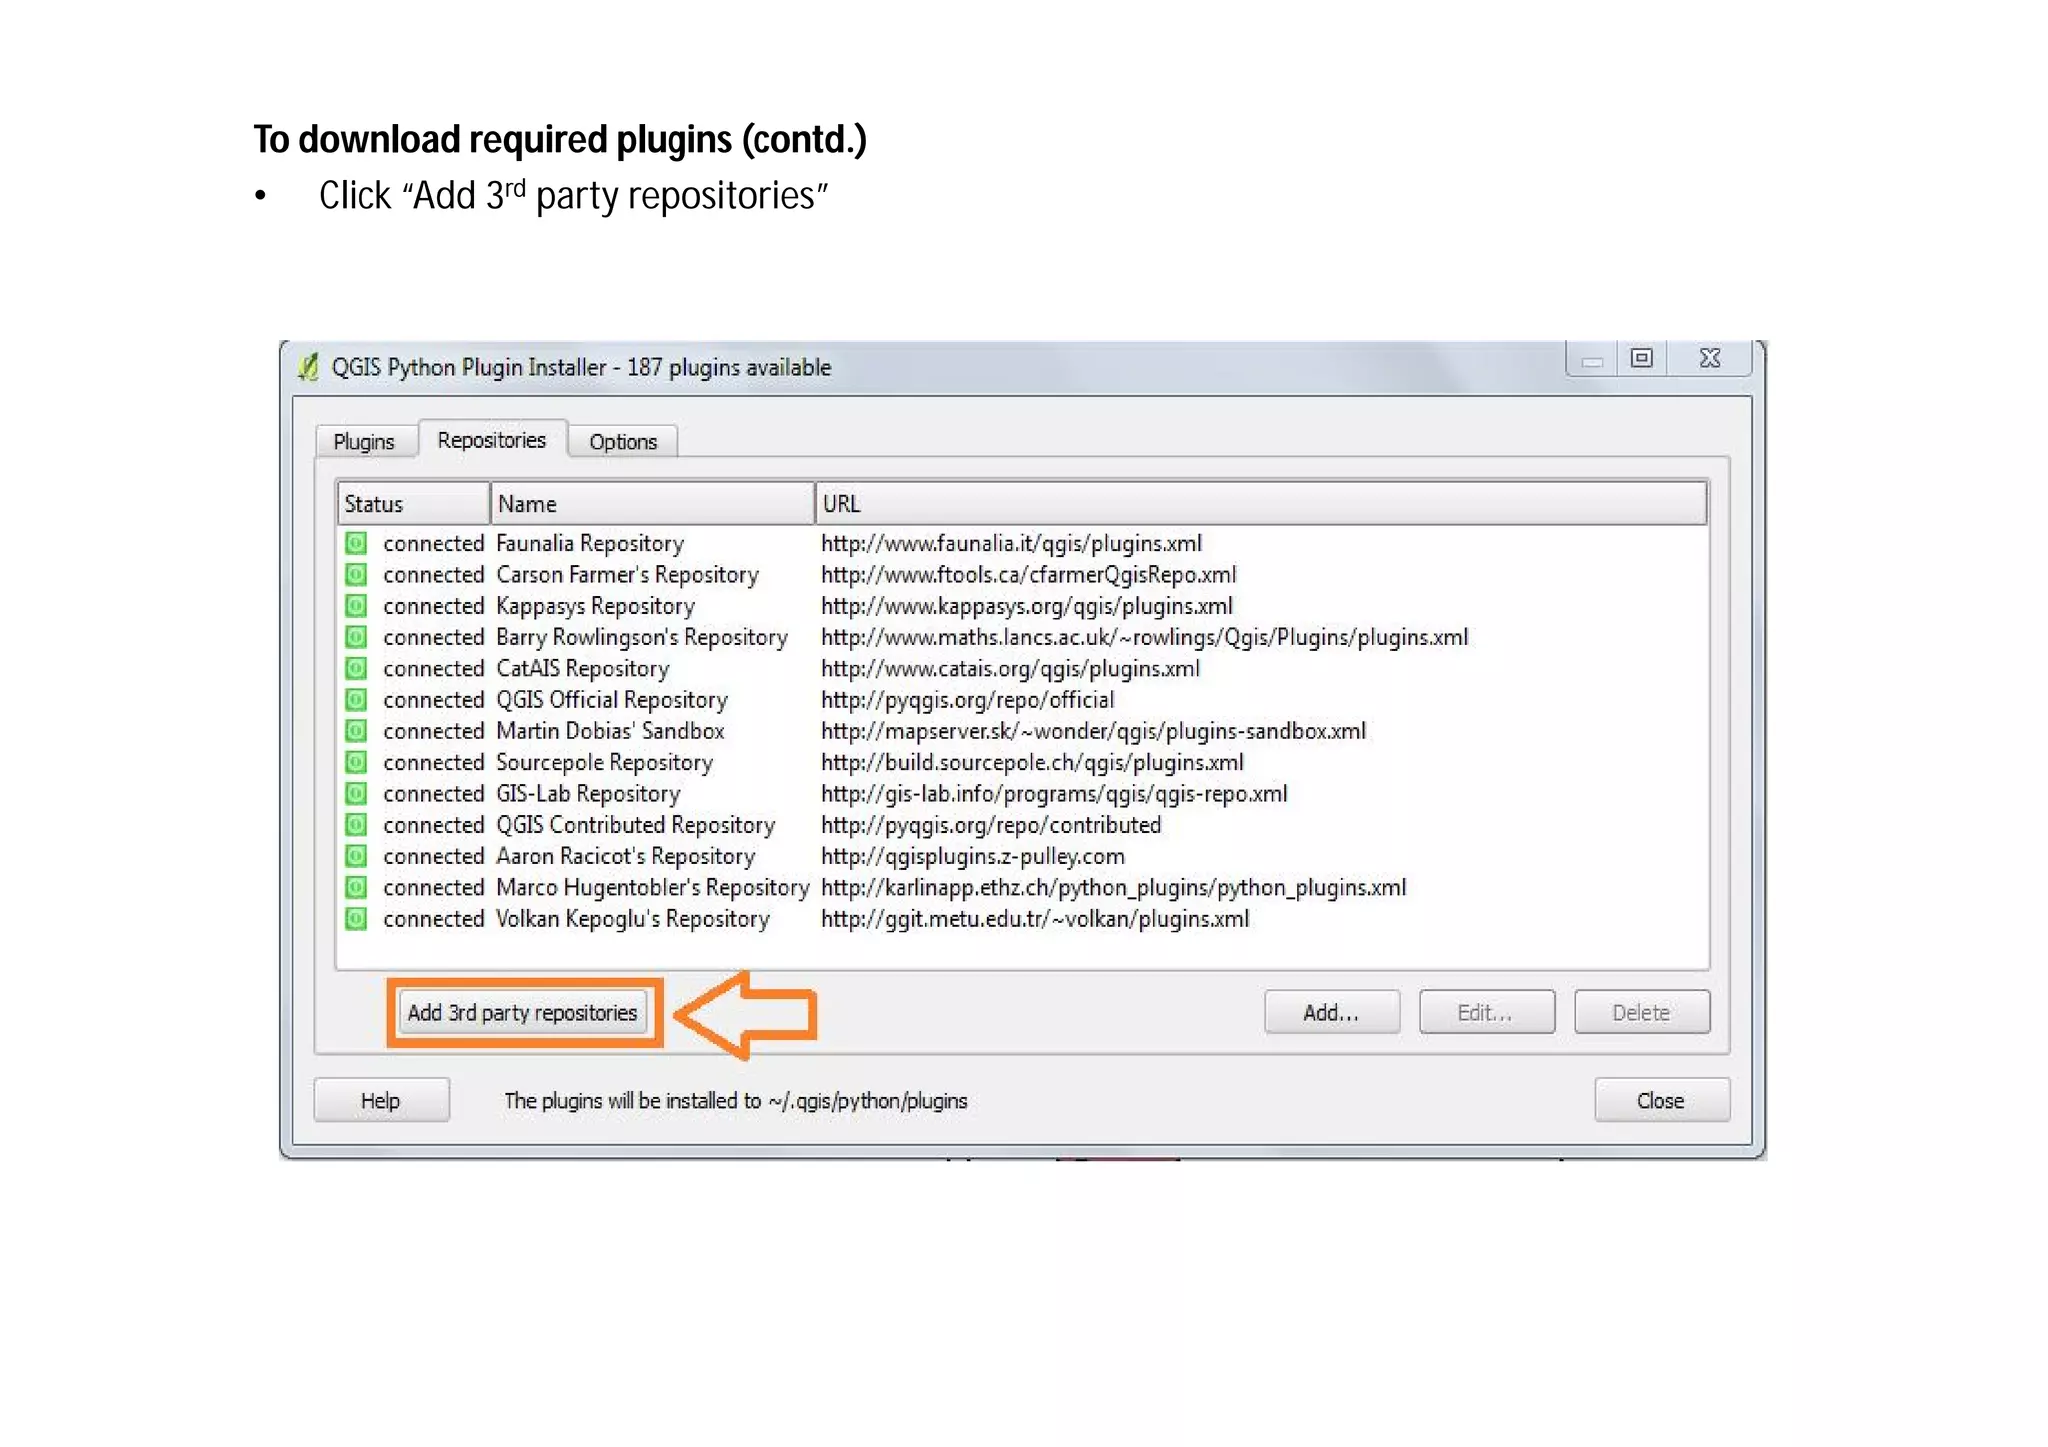This screenshot has width=2048, height=1447.
Task: Click URL http://www.ftools.ca/cfarmerQgisRepo.xml
Action: pyautogui.click(x=1029, y=574)
